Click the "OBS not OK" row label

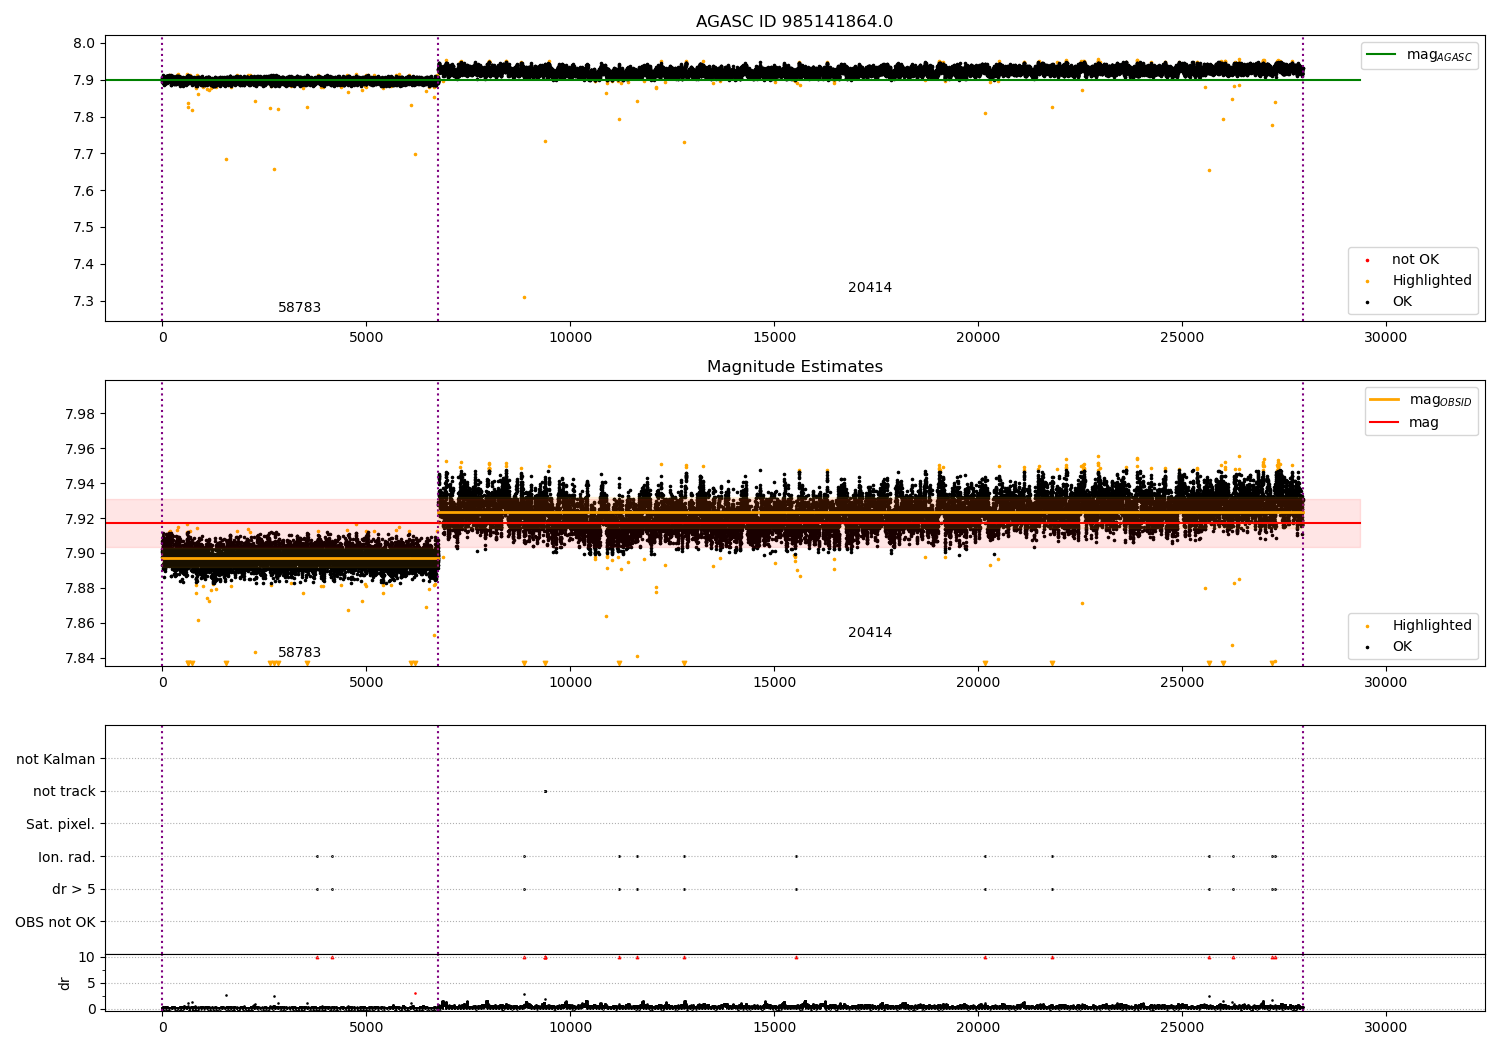pyautogui.click(x=55, y=922)
